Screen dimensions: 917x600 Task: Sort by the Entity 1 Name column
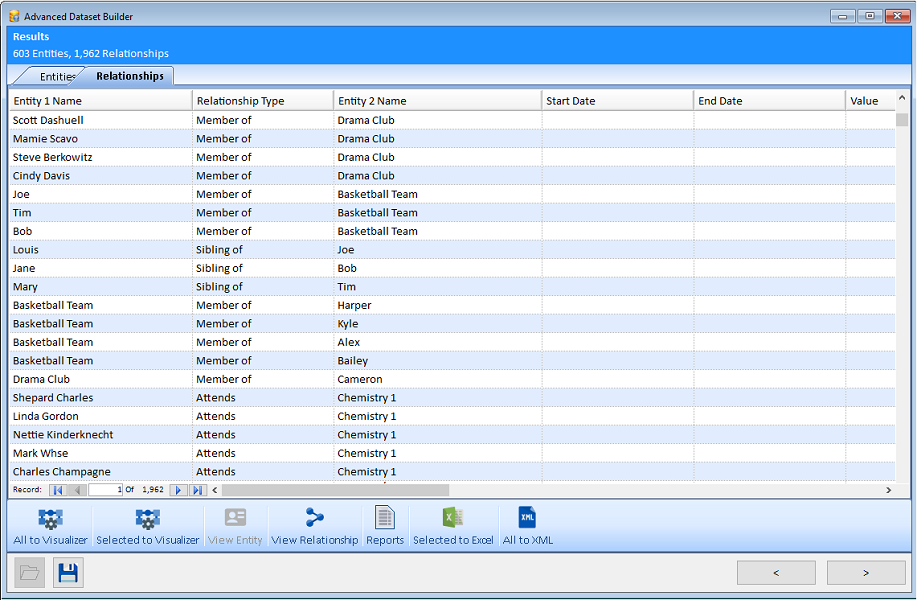[x=100, y=100]
